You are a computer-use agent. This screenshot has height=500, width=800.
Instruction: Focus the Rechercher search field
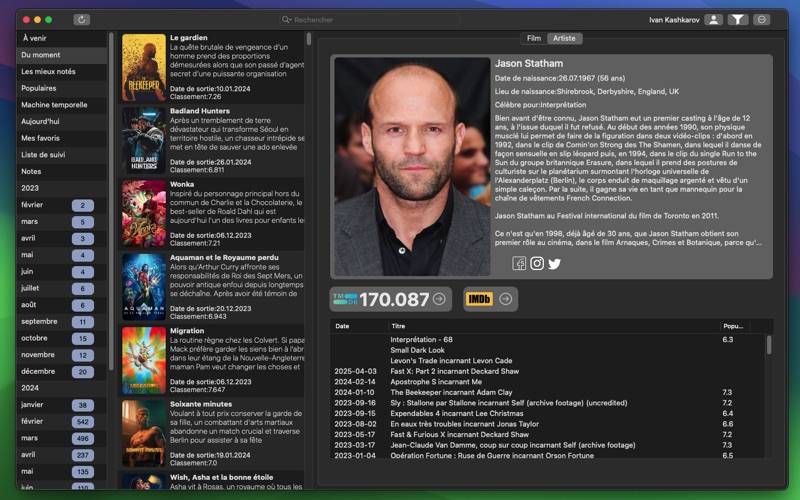[369, 19]
